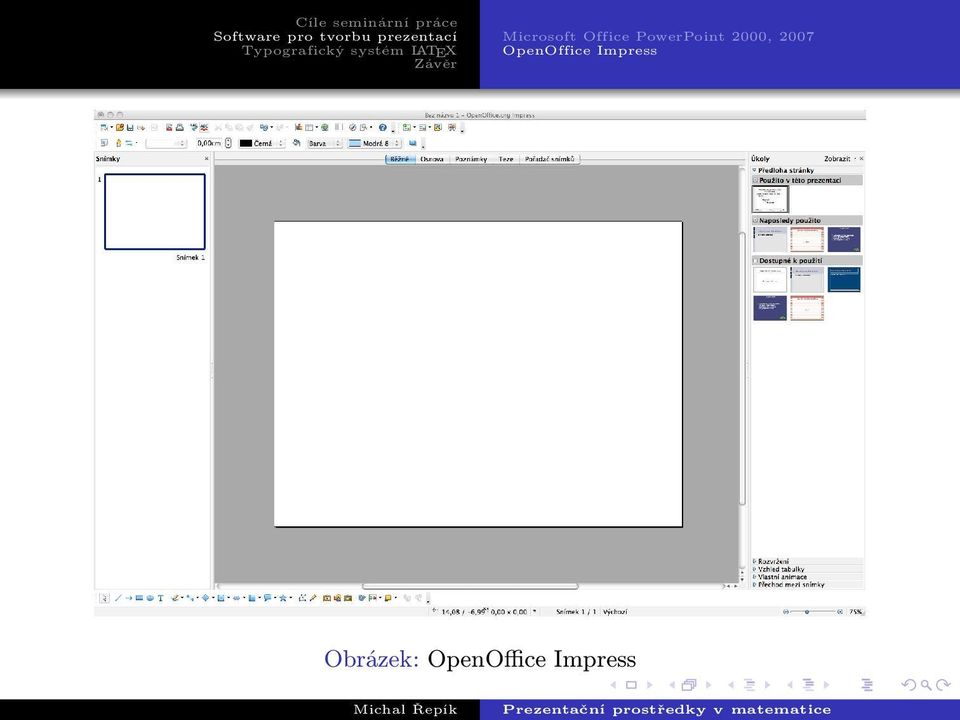Screen dimensions: 960x720
Task: Select the Rectangle drawing tool
Action: pyautogui.click(x=139, y=598)
